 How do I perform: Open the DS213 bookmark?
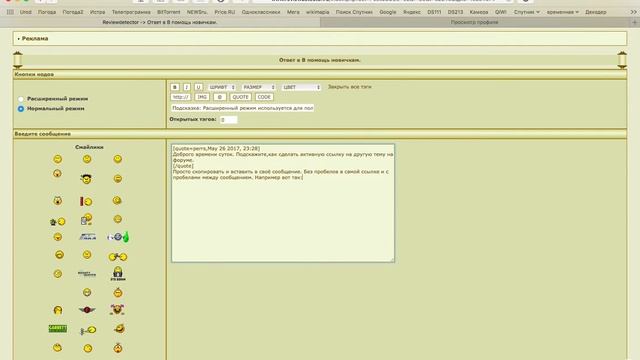pos(455,12)
